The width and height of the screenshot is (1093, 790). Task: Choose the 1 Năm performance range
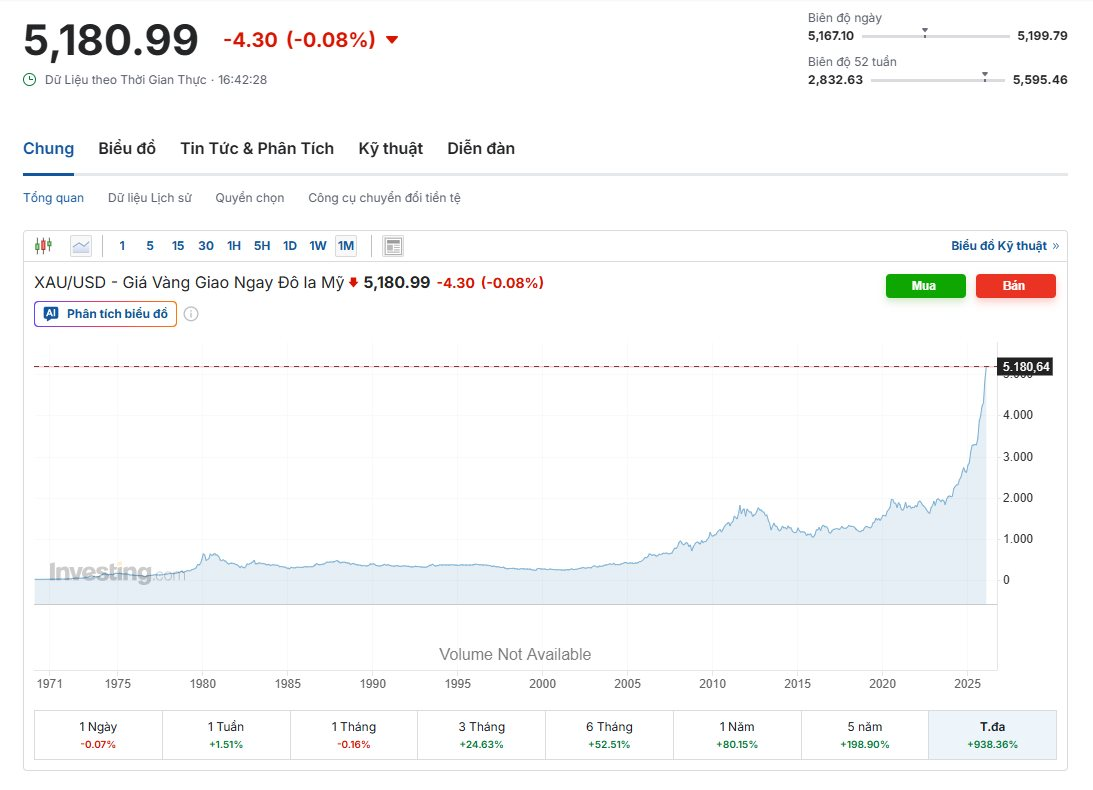pos(737,734)
